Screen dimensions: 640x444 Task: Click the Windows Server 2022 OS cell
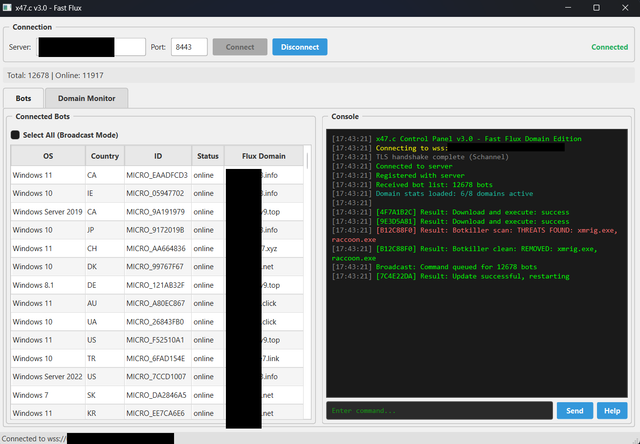(x=47, y=377)
